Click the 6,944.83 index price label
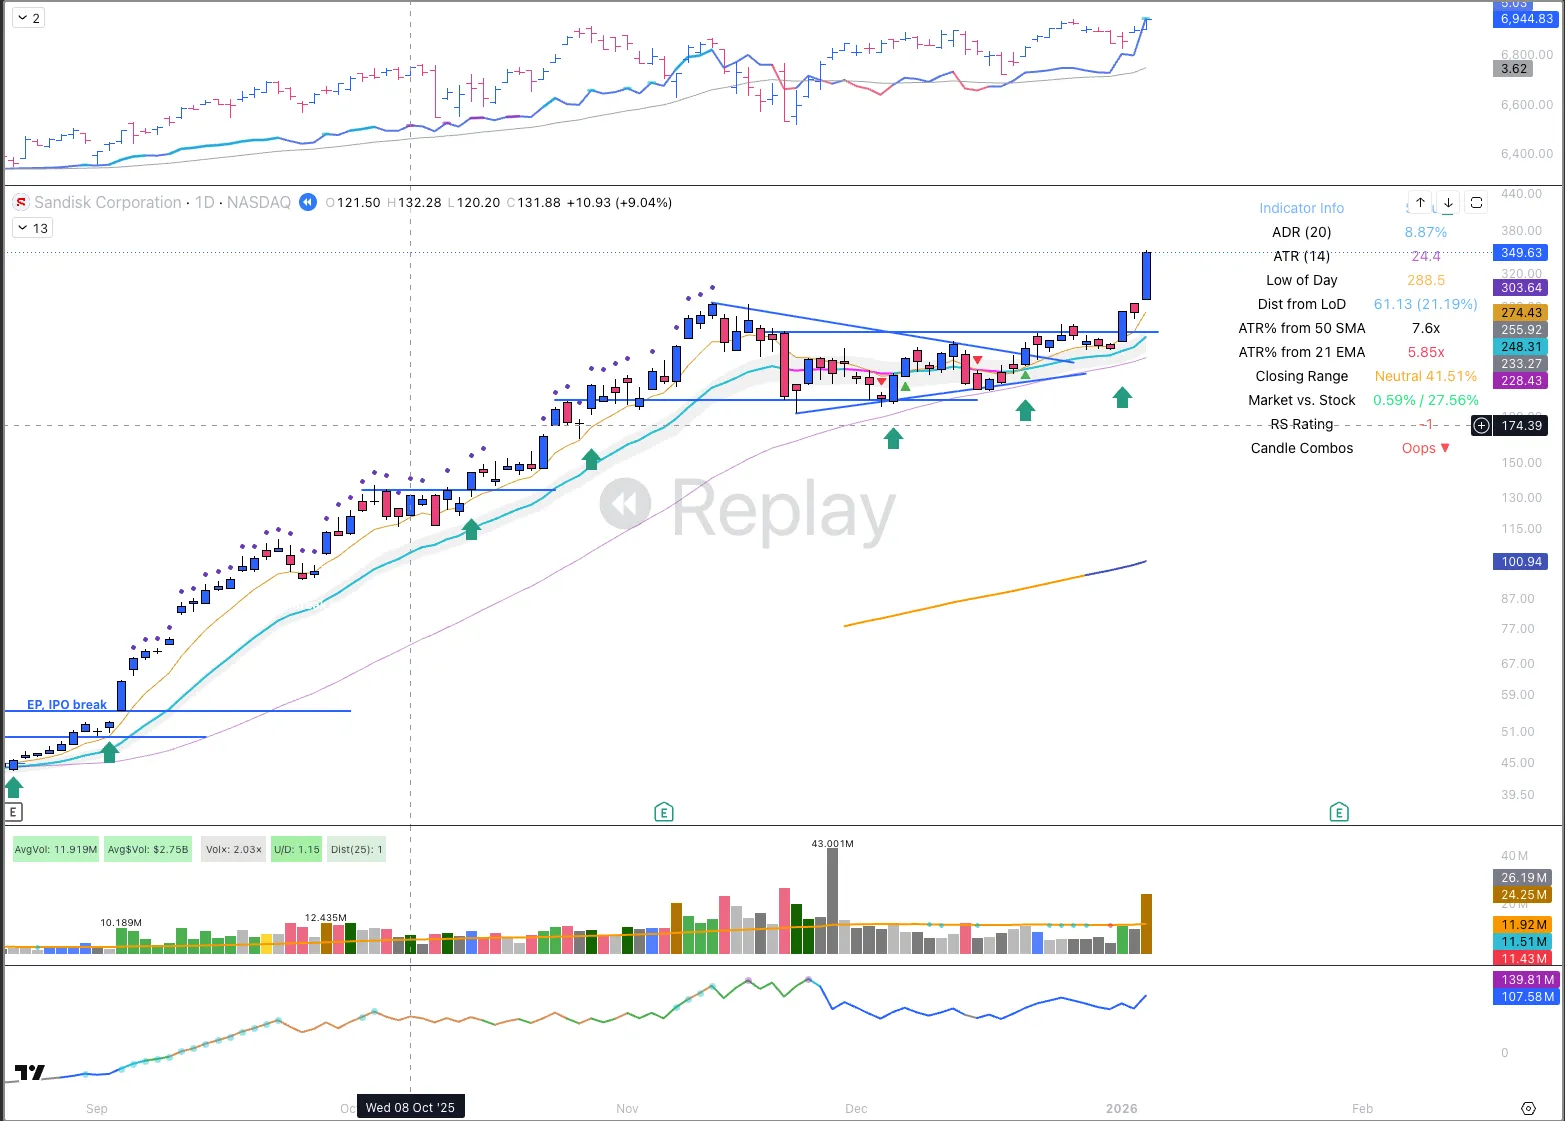The width and height of the screenshot is (1565, 1121). pos(1527,19)
